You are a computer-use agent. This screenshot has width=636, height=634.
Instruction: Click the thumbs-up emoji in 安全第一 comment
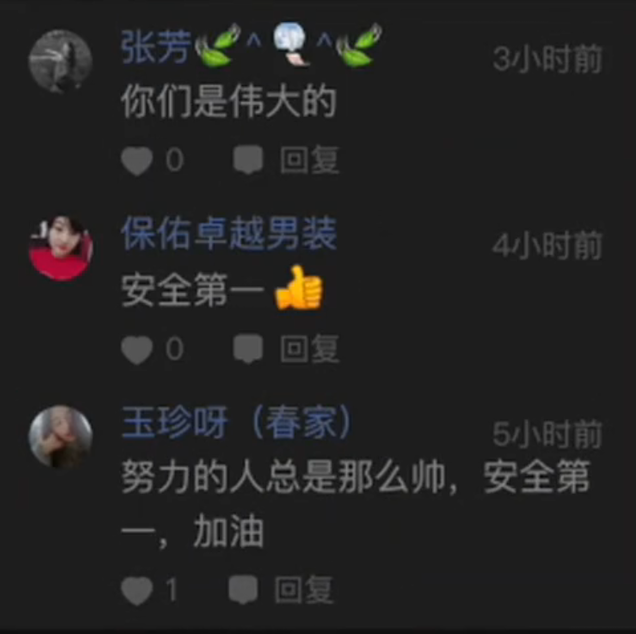tap(298, 288)
